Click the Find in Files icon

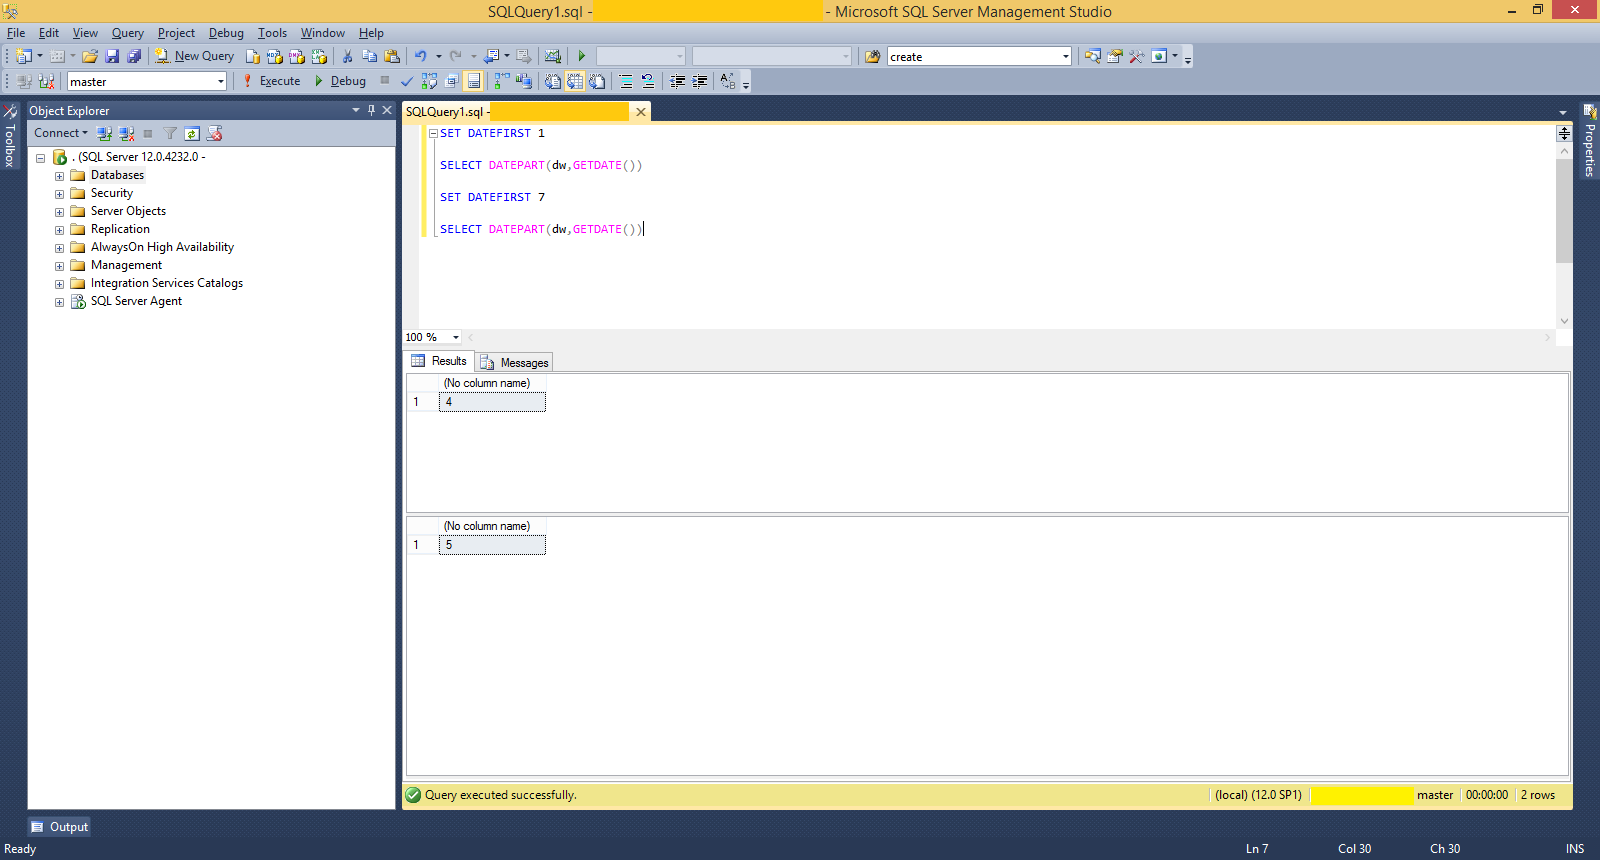pos(872,56)
